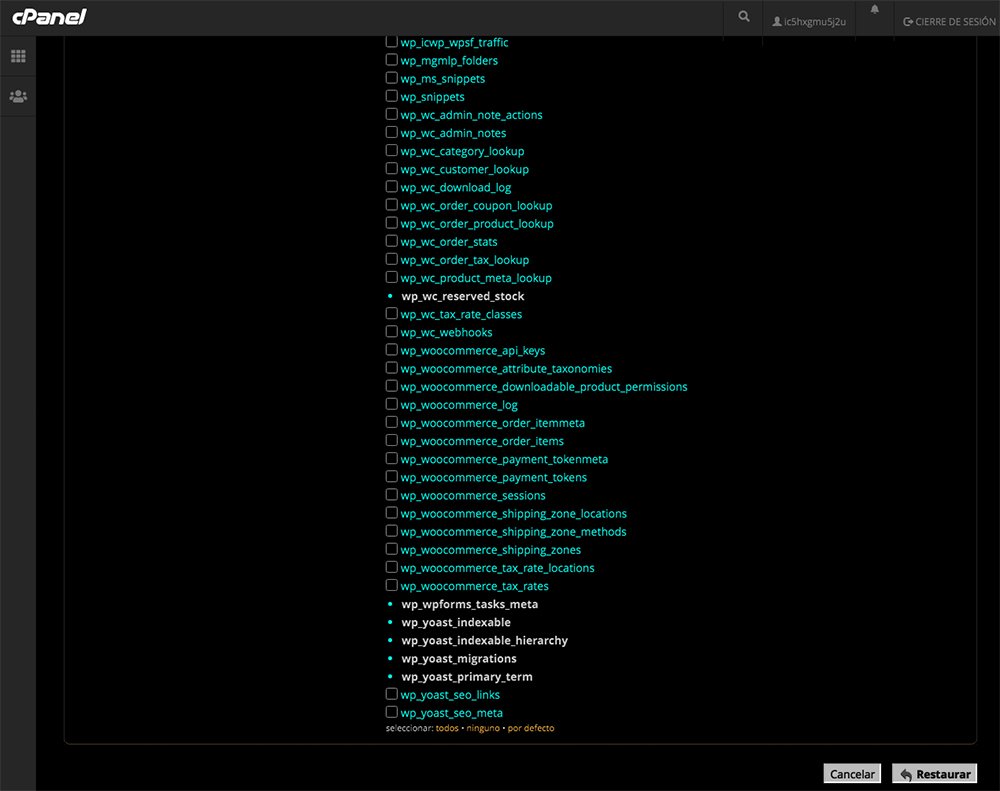Screen dimensions: 1000x791
Task: Open the apps grid sidebar icon
Action: (x=18, y=56)
